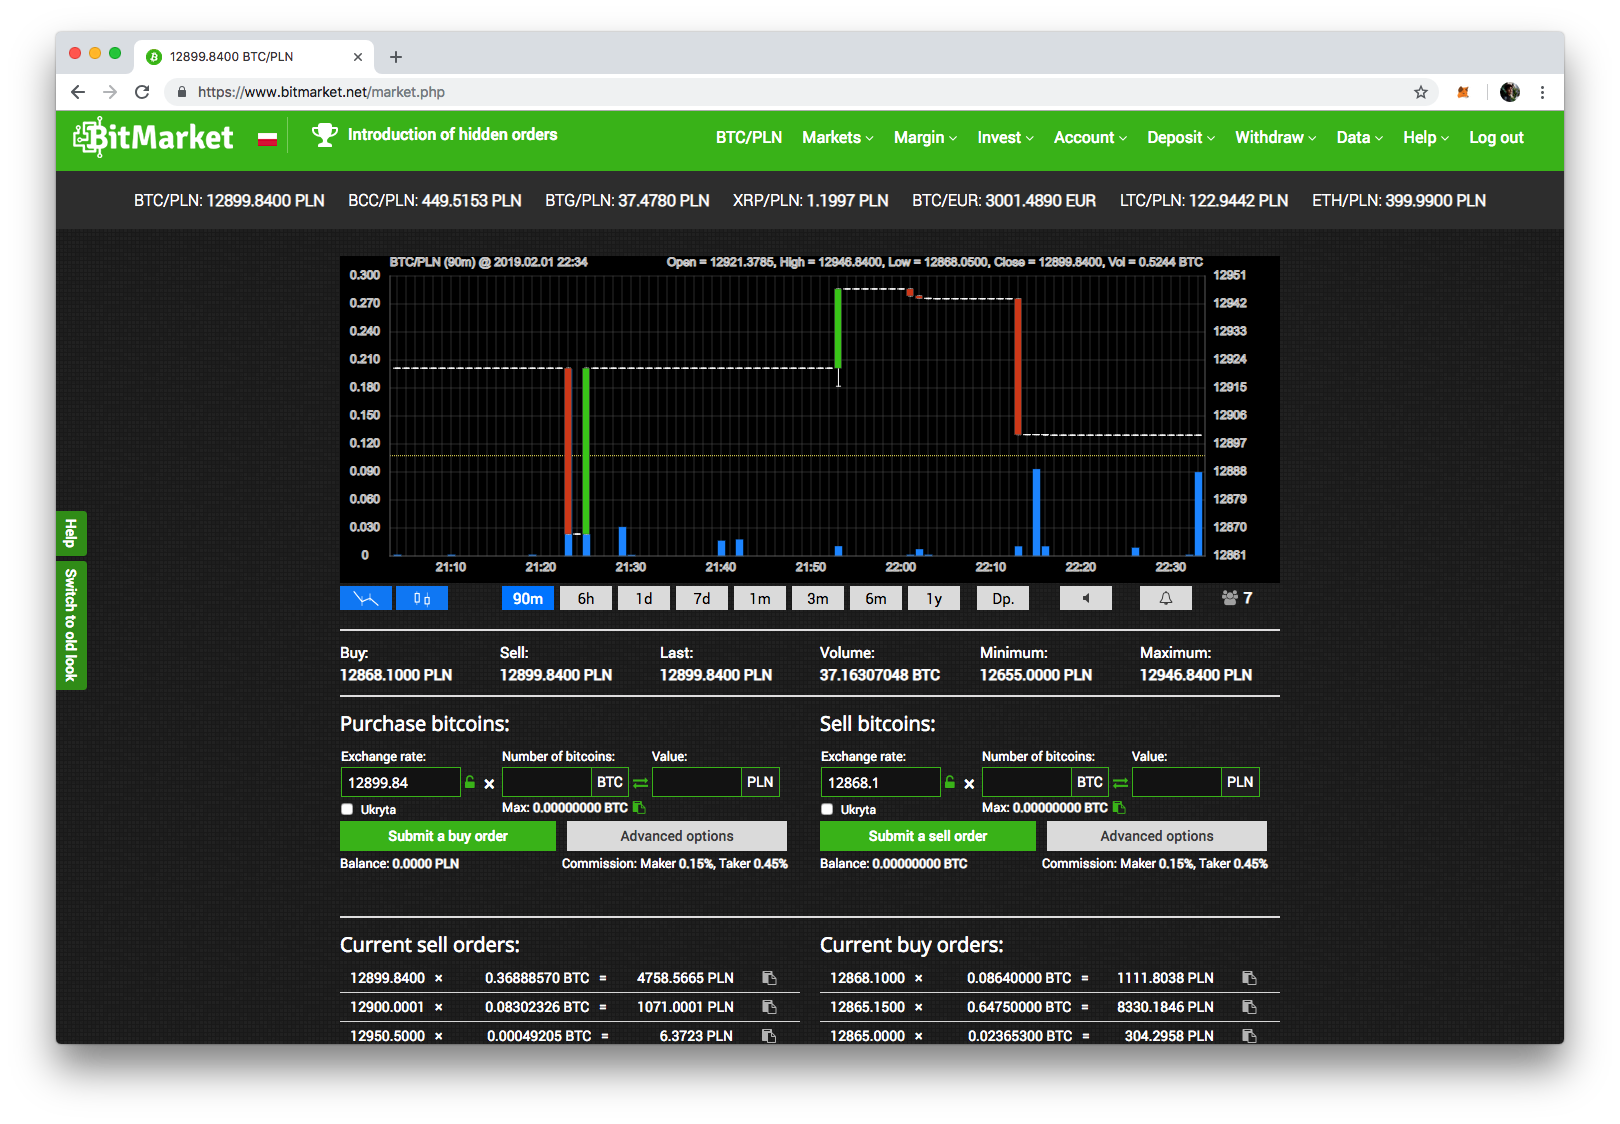This screenshot has width=1620, height=1124.
Task: Expand the Account dropdown menu
Action: click(1090, 138)
